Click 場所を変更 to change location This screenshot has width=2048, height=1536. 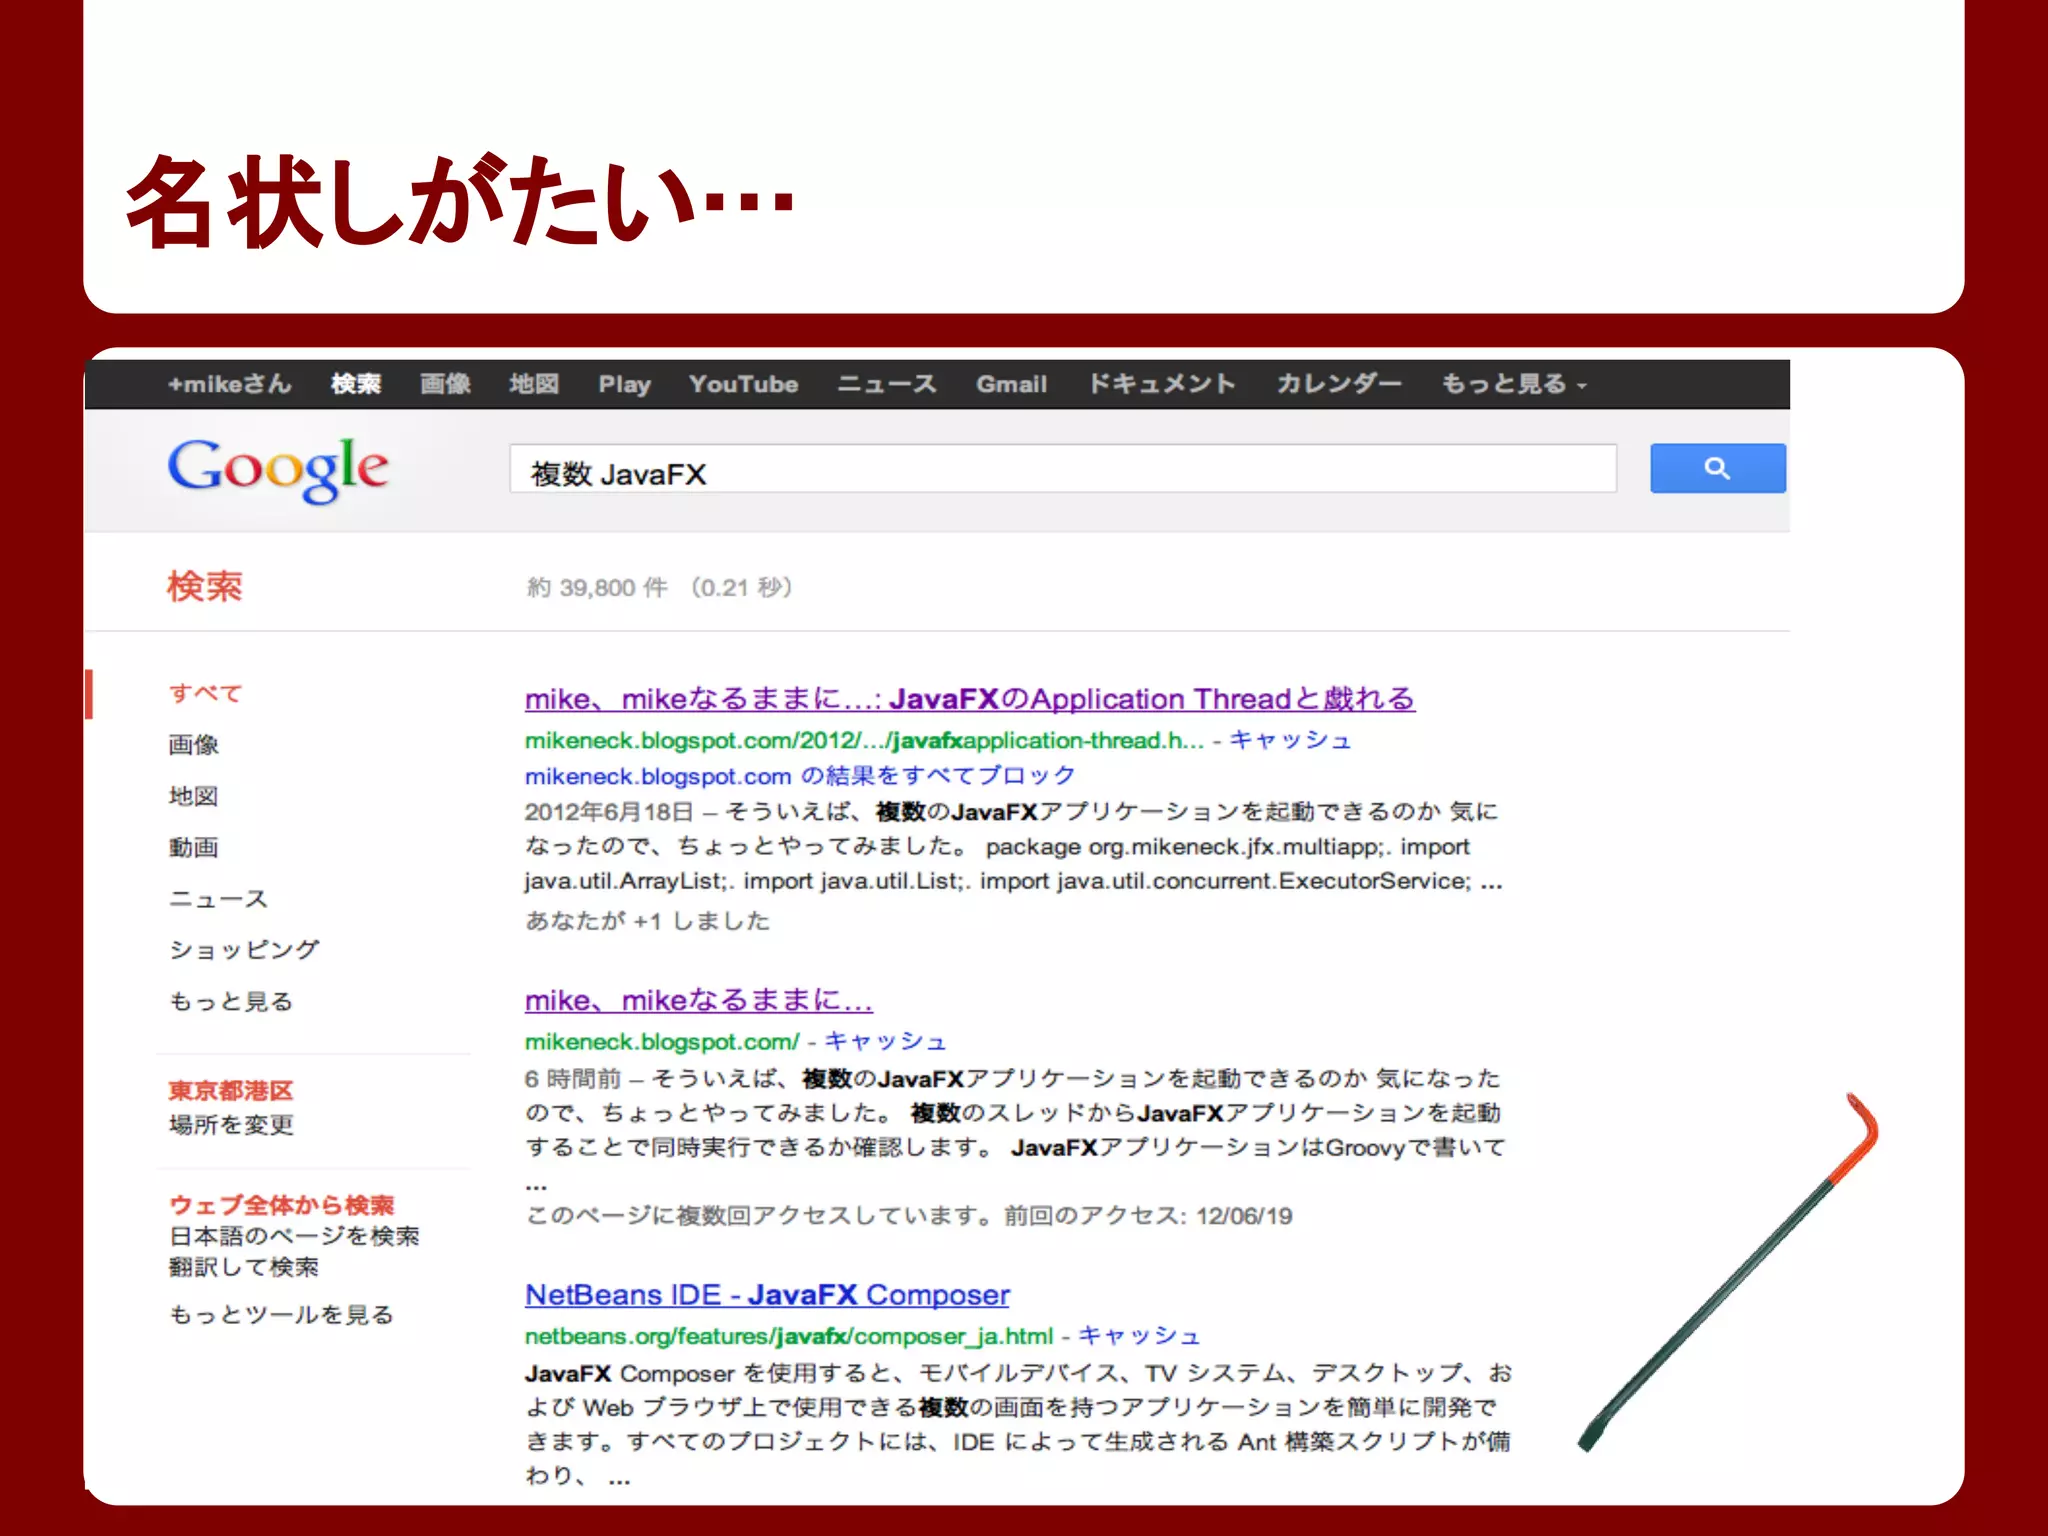tap(231, 1125)
